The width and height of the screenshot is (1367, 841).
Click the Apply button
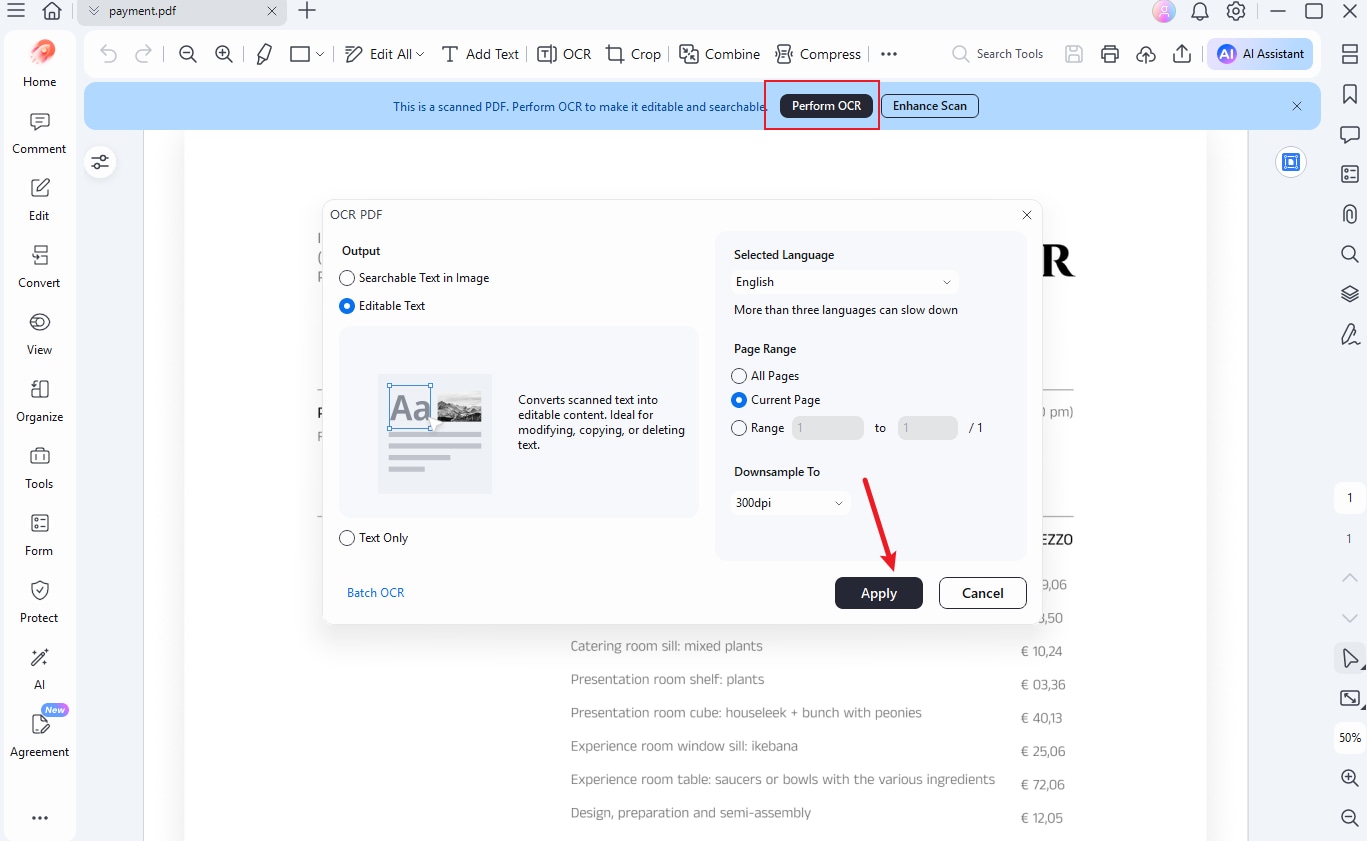[x=879, y=593]
